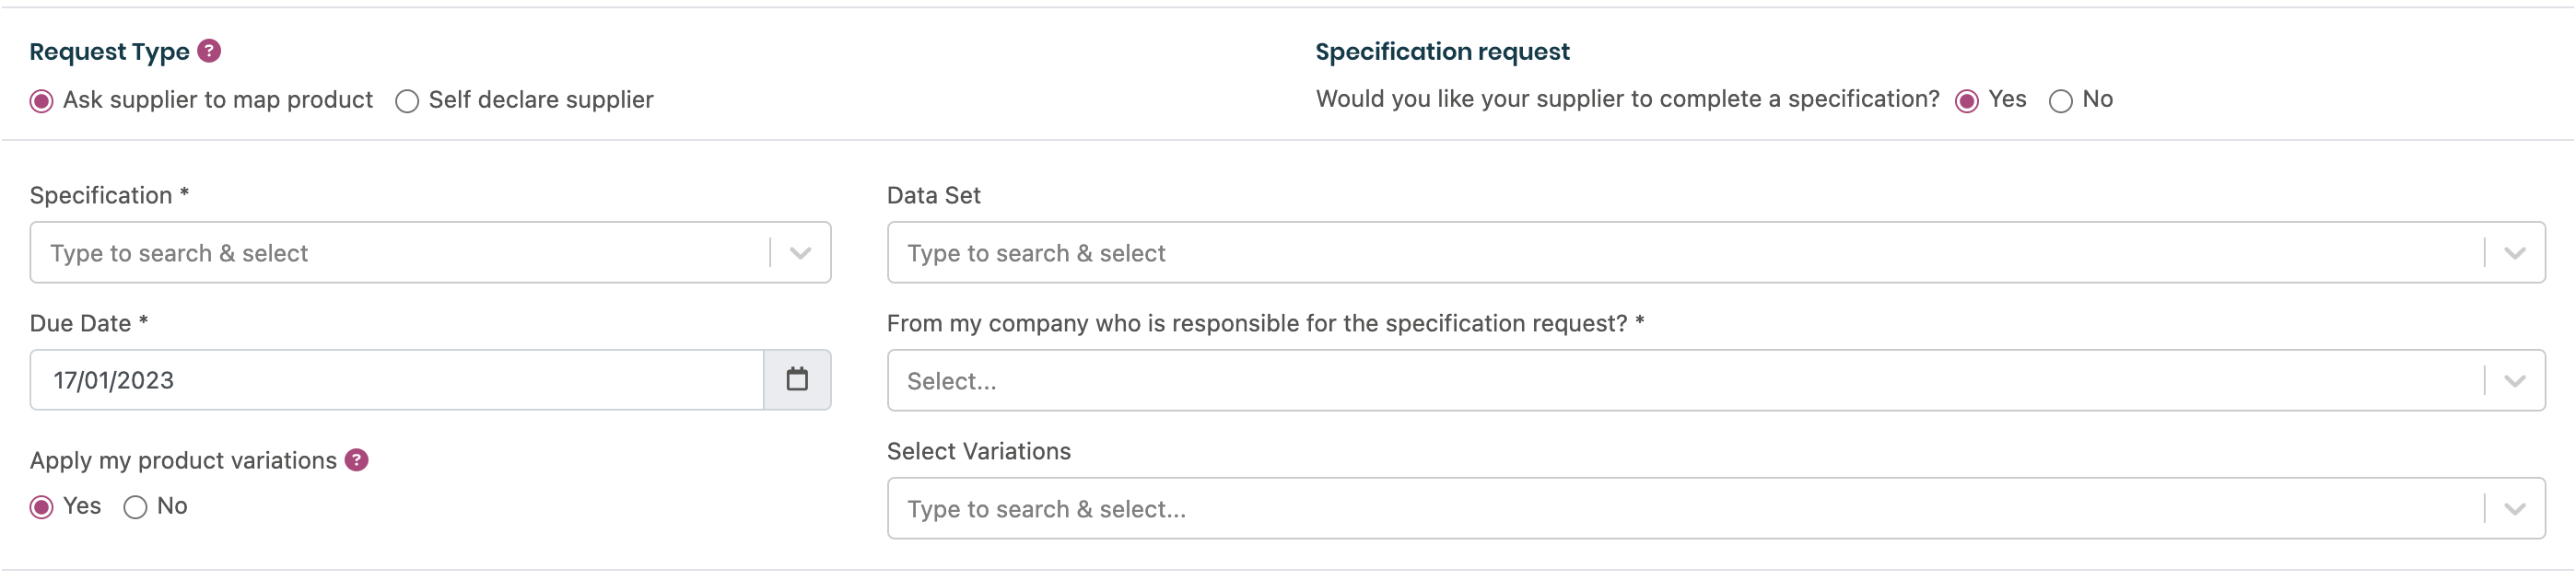
Task: Click the Request Type help icon
Action: 209,51
